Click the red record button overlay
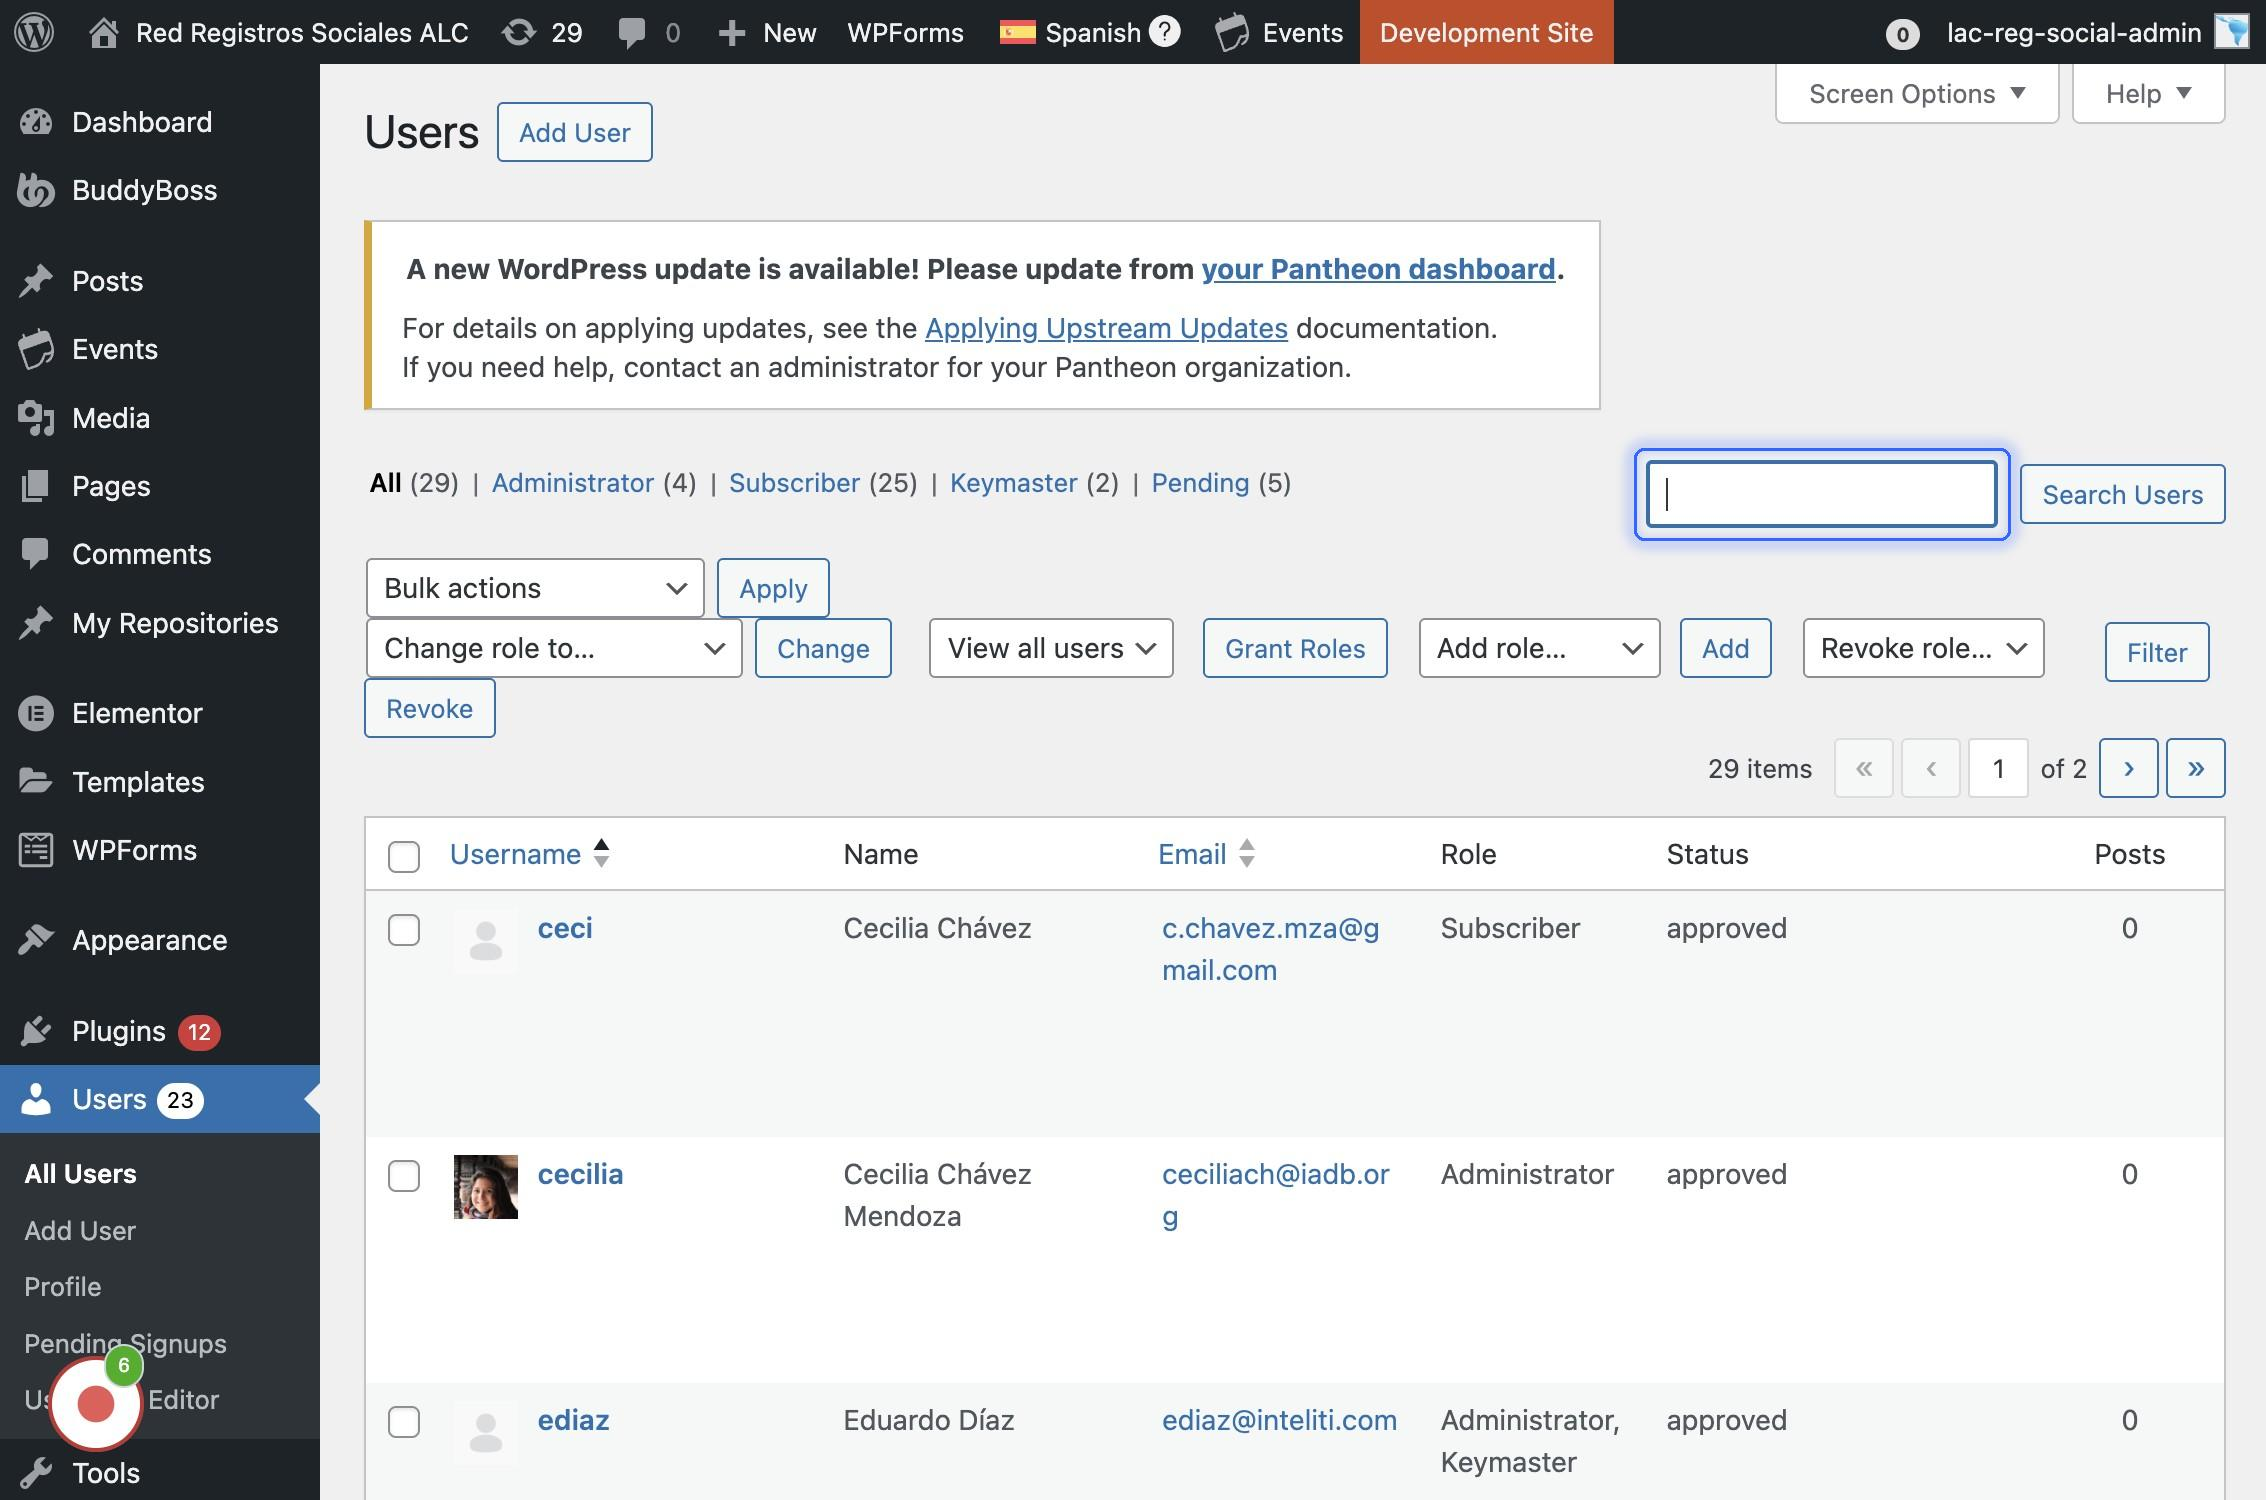Screen dimensions: 2266x1500 (96, 1404)
